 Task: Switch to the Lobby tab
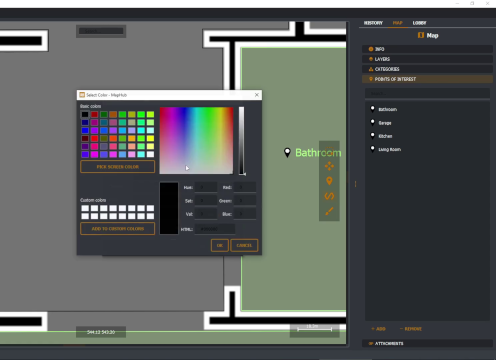419,23
